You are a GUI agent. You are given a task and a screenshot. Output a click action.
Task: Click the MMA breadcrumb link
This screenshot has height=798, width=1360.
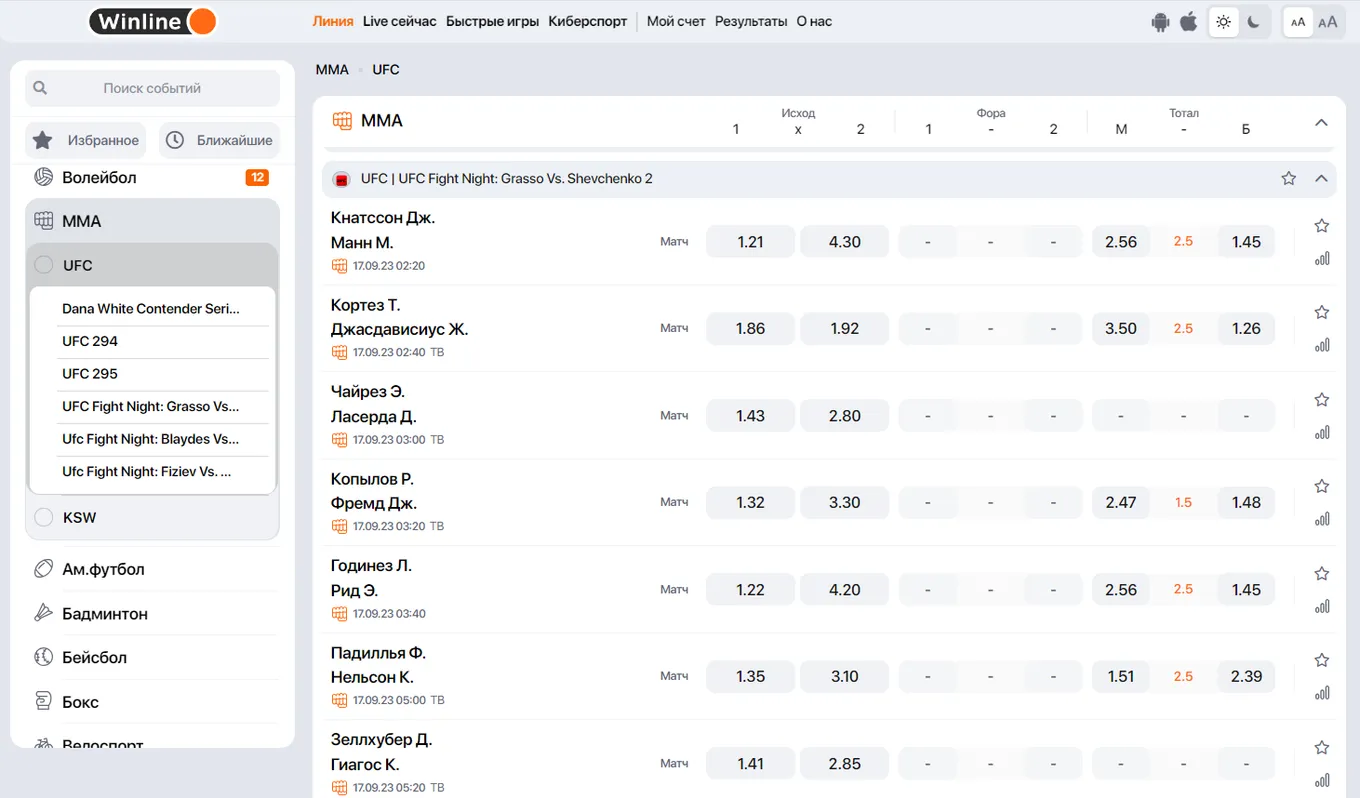pyautogui.click(x=332, y=70)
